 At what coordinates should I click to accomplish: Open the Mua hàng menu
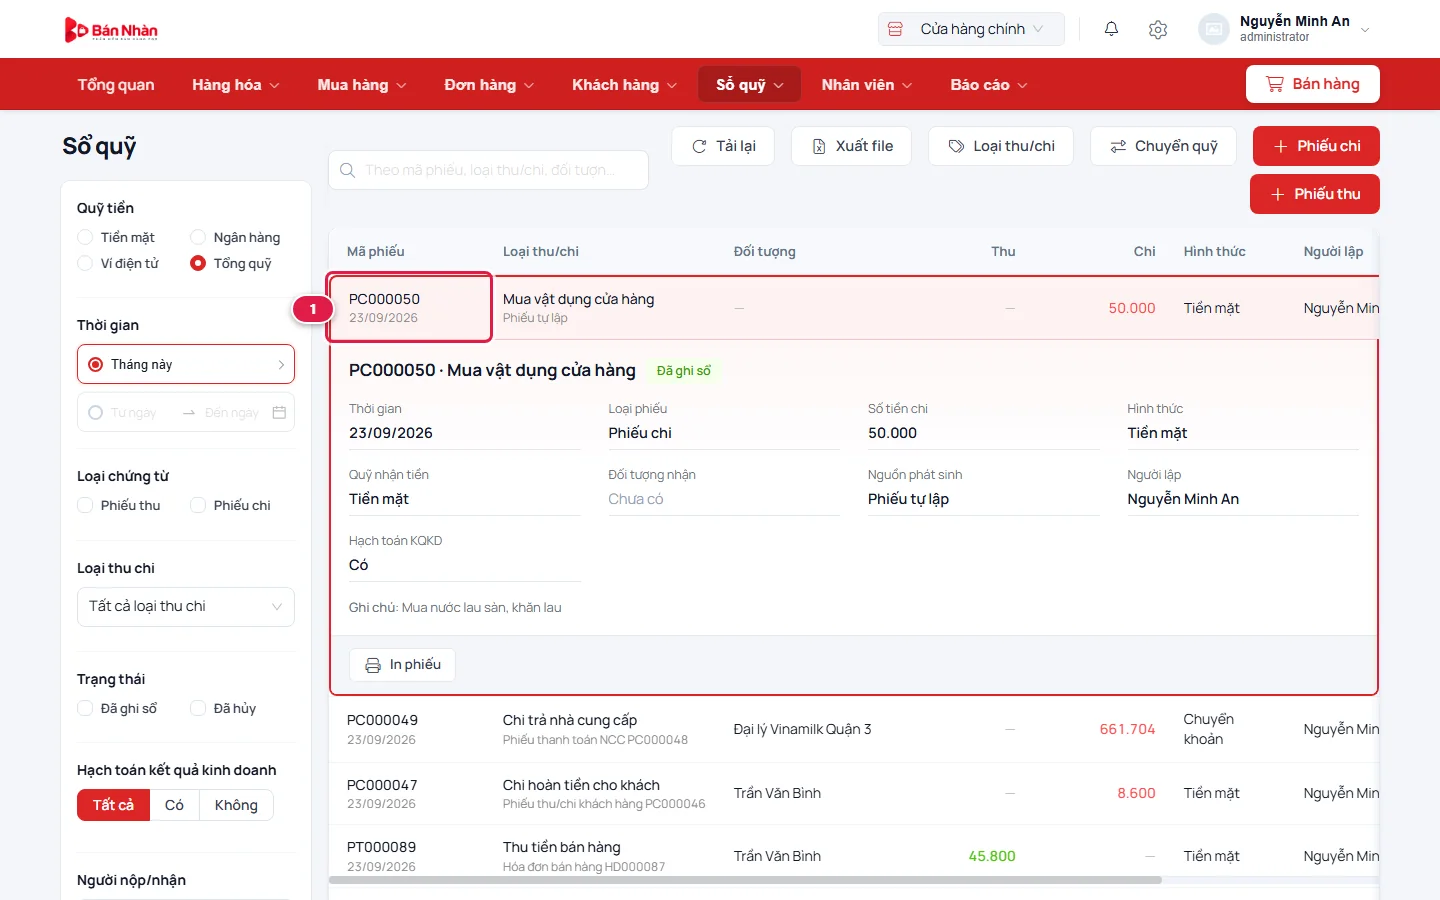(x=362, y=85)
